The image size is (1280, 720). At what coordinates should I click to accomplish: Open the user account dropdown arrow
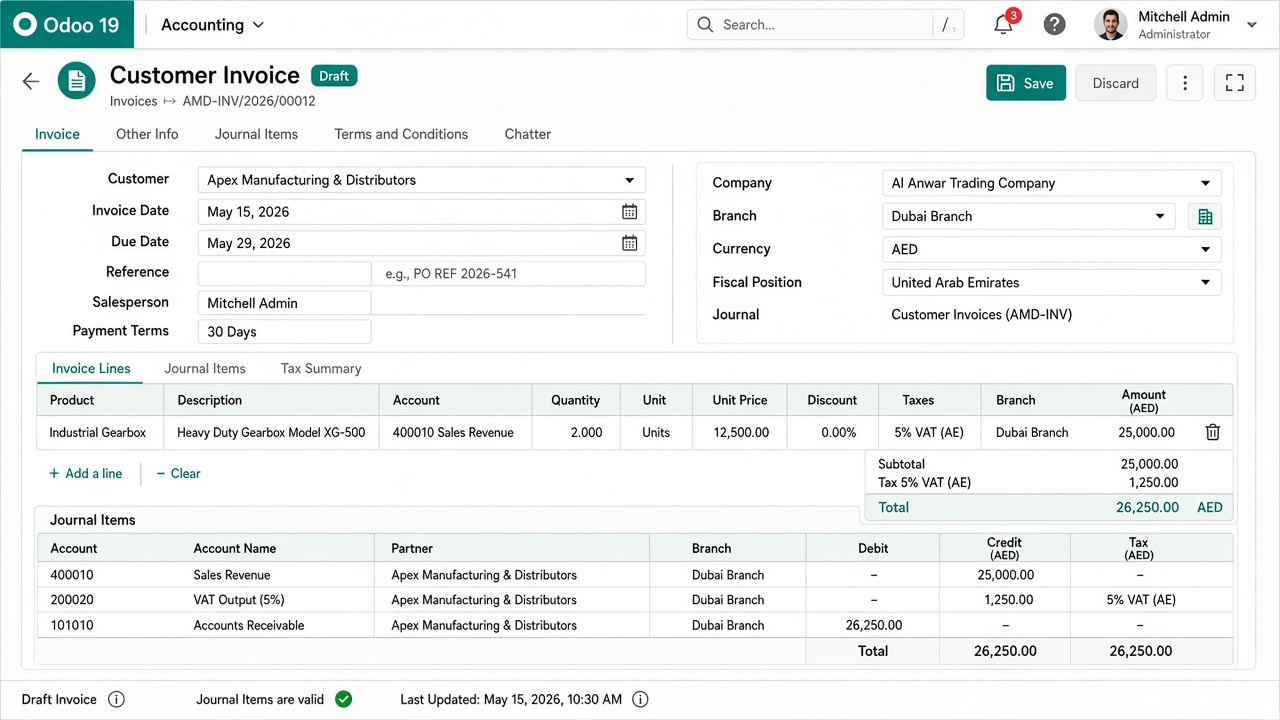(1252, 25)
